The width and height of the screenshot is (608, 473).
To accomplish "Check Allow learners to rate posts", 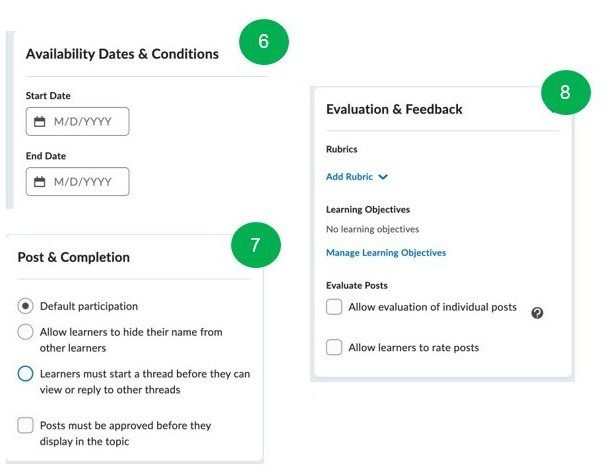I will tap(334, 348).
